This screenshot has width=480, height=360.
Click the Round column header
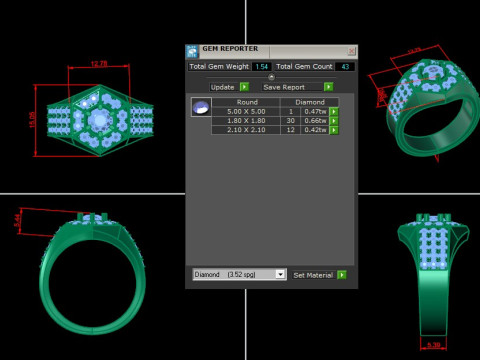click(x=247, y=102)
